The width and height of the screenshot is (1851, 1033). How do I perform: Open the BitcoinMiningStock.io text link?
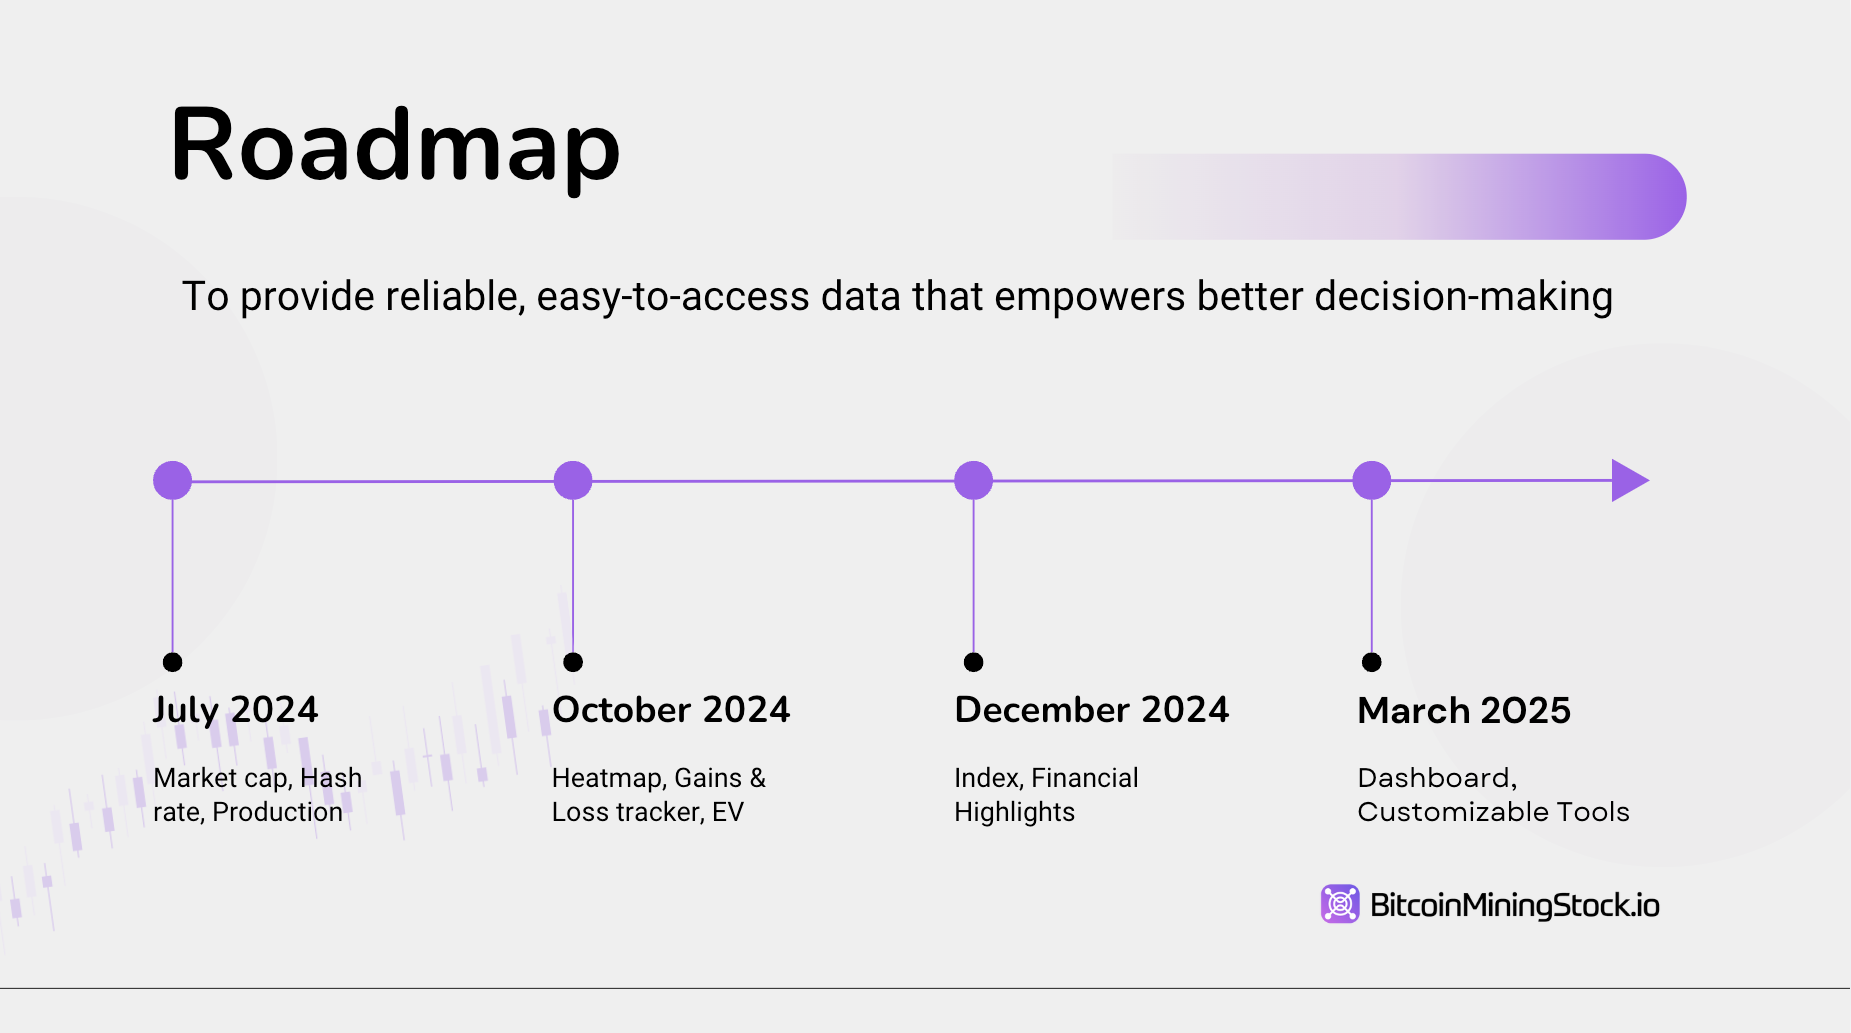click(x=1514, y=905)
